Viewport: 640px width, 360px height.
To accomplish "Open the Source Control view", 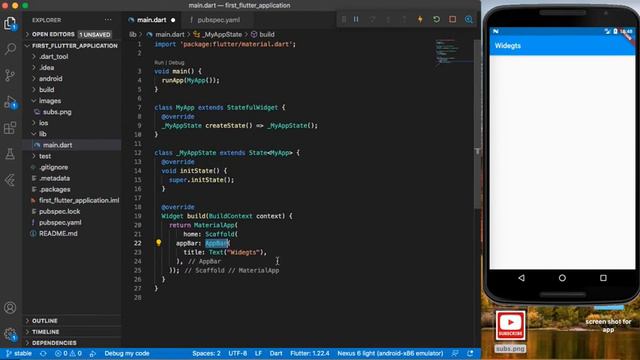I will tap(10, 75).
